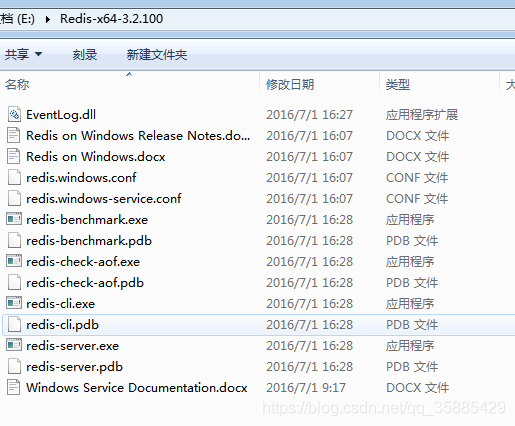Image resolution: width=515 pixels, height=426 pixels.
Task: Click the redis-benchmark.exe application icon
Action: [14, 219]
